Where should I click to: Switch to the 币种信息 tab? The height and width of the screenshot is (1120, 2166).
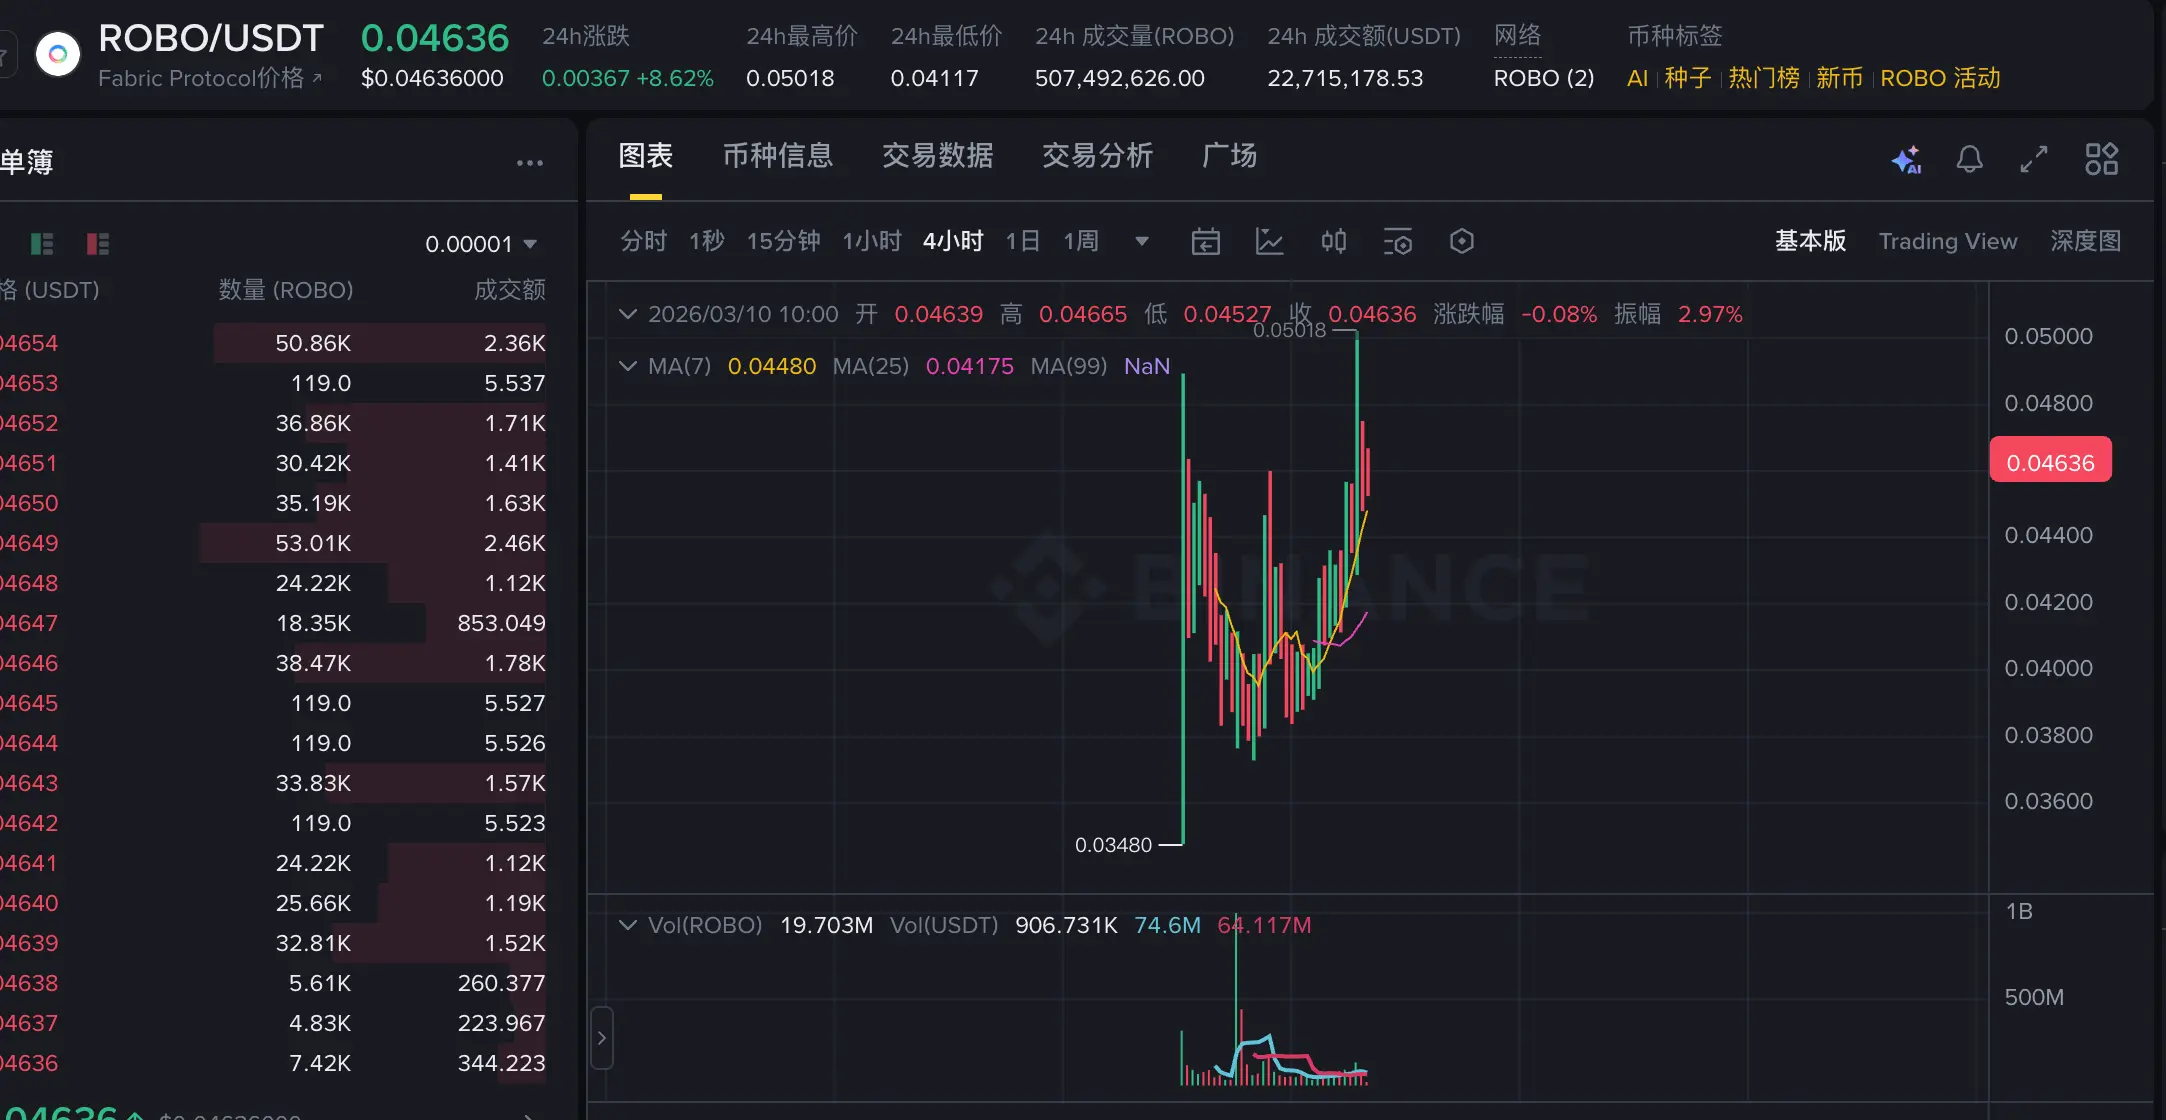coord(777,156)
